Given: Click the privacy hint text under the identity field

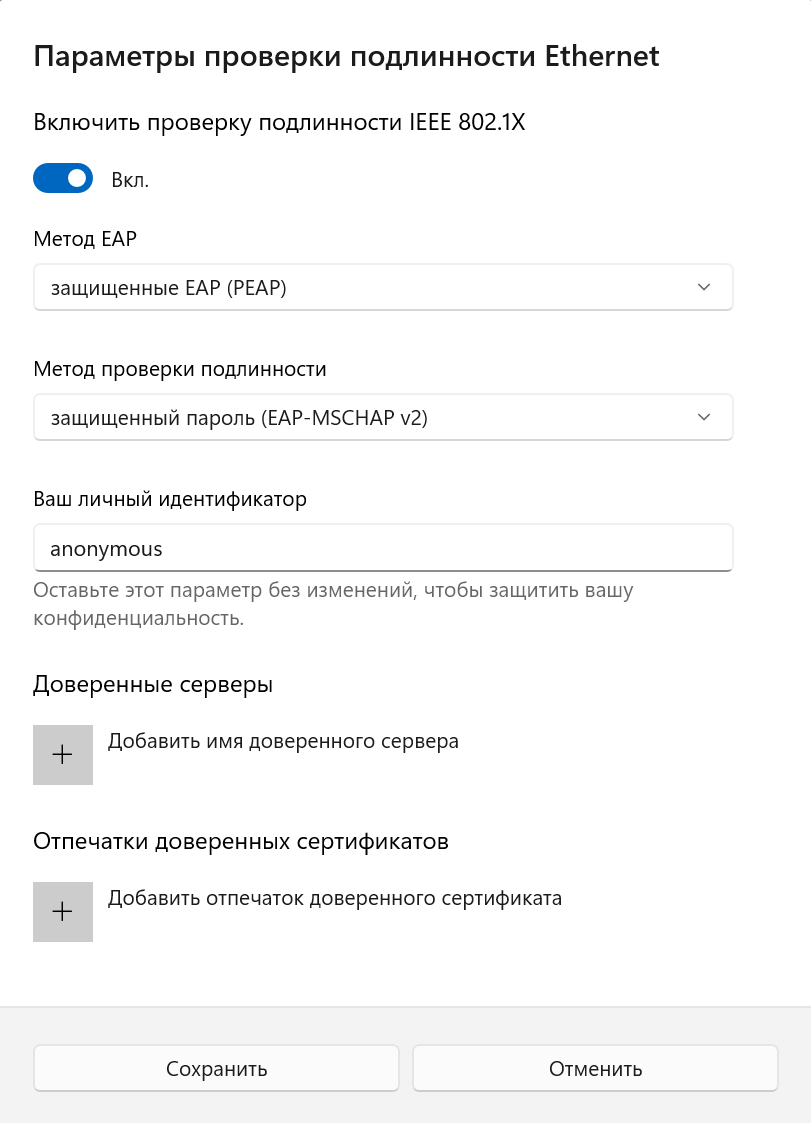Looking at the screenshot, I should pos(333,604).
